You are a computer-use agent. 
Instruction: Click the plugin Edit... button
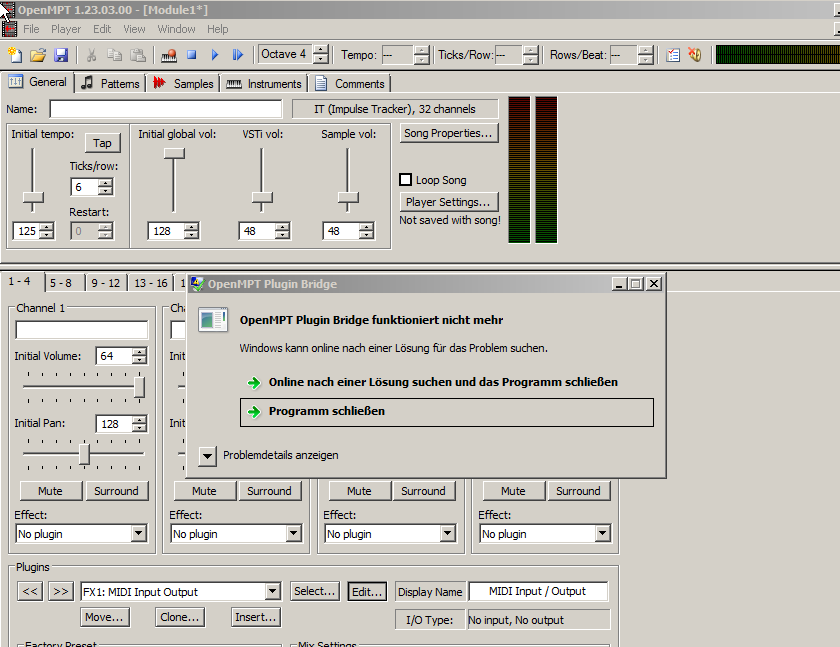coord(367,592)
